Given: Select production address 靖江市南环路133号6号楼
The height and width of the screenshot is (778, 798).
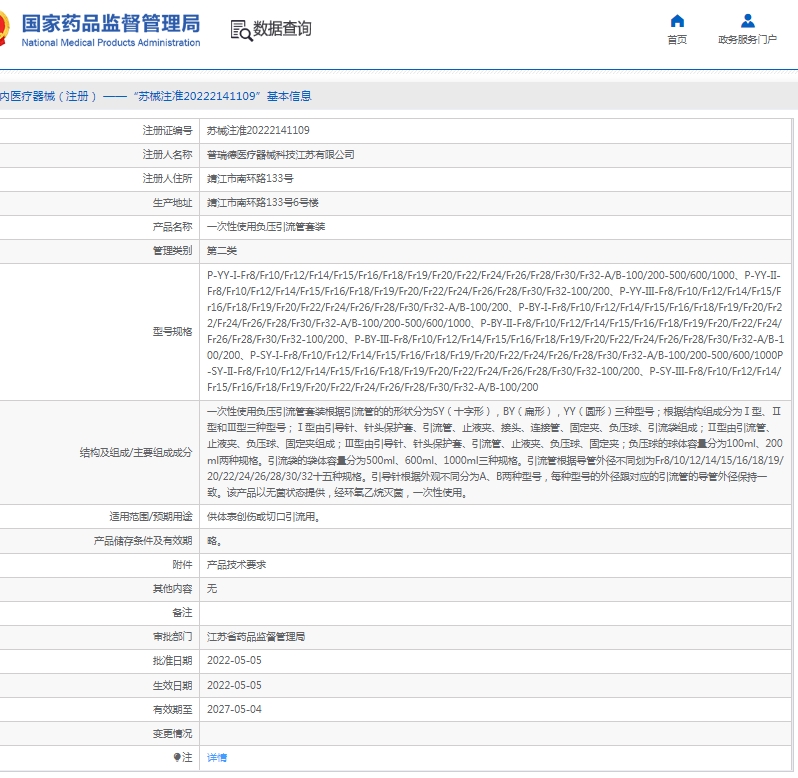Looking at the screenshot, I should point(263,203).
